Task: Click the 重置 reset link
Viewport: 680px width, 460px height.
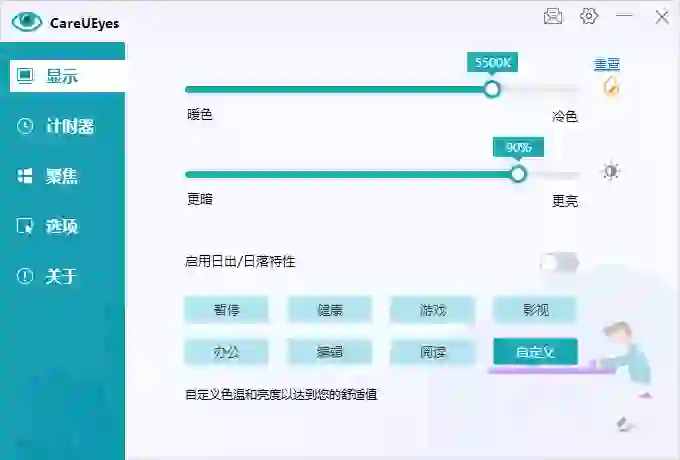Action: [607, 64]
